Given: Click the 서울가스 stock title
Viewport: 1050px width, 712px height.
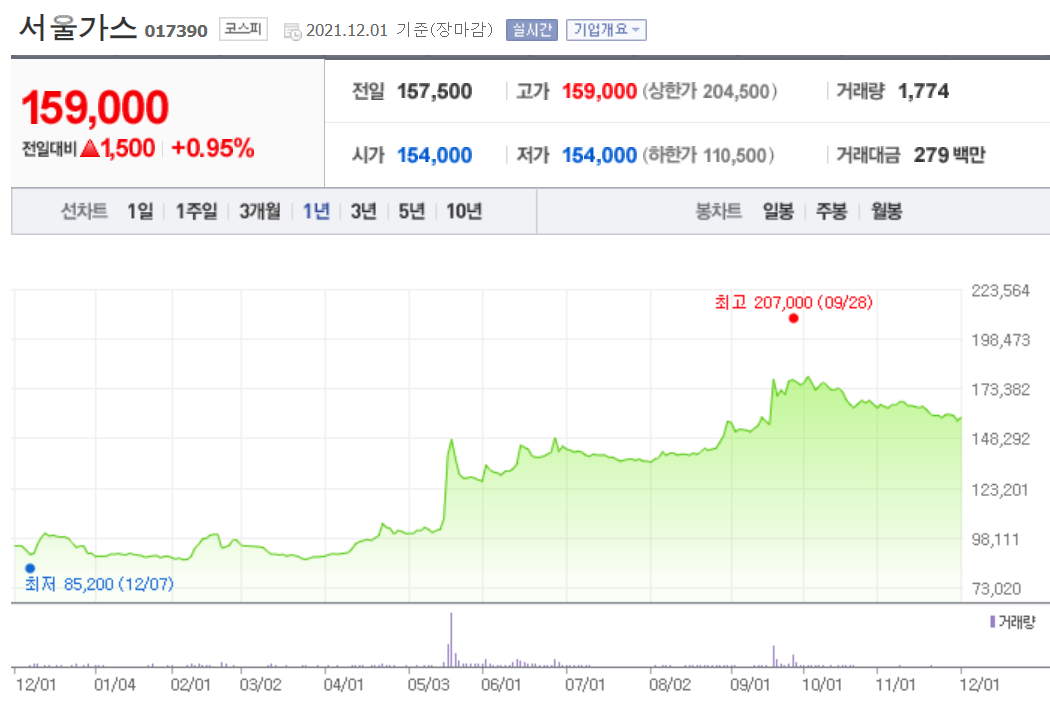Looking at the screenshot, I should point(78,28).
